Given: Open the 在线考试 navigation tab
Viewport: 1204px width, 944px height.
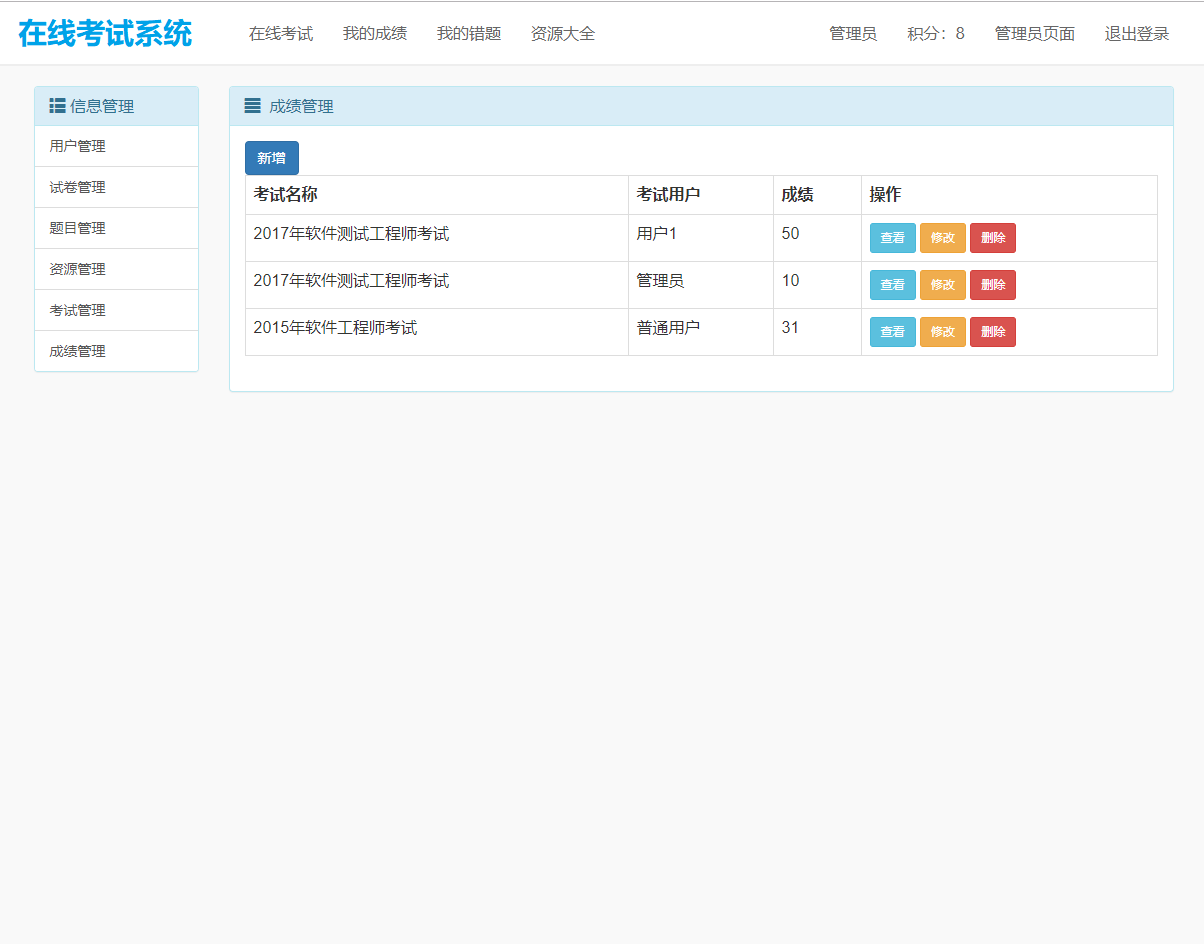Looking at the screenshot, I should (x=280, y=32).
